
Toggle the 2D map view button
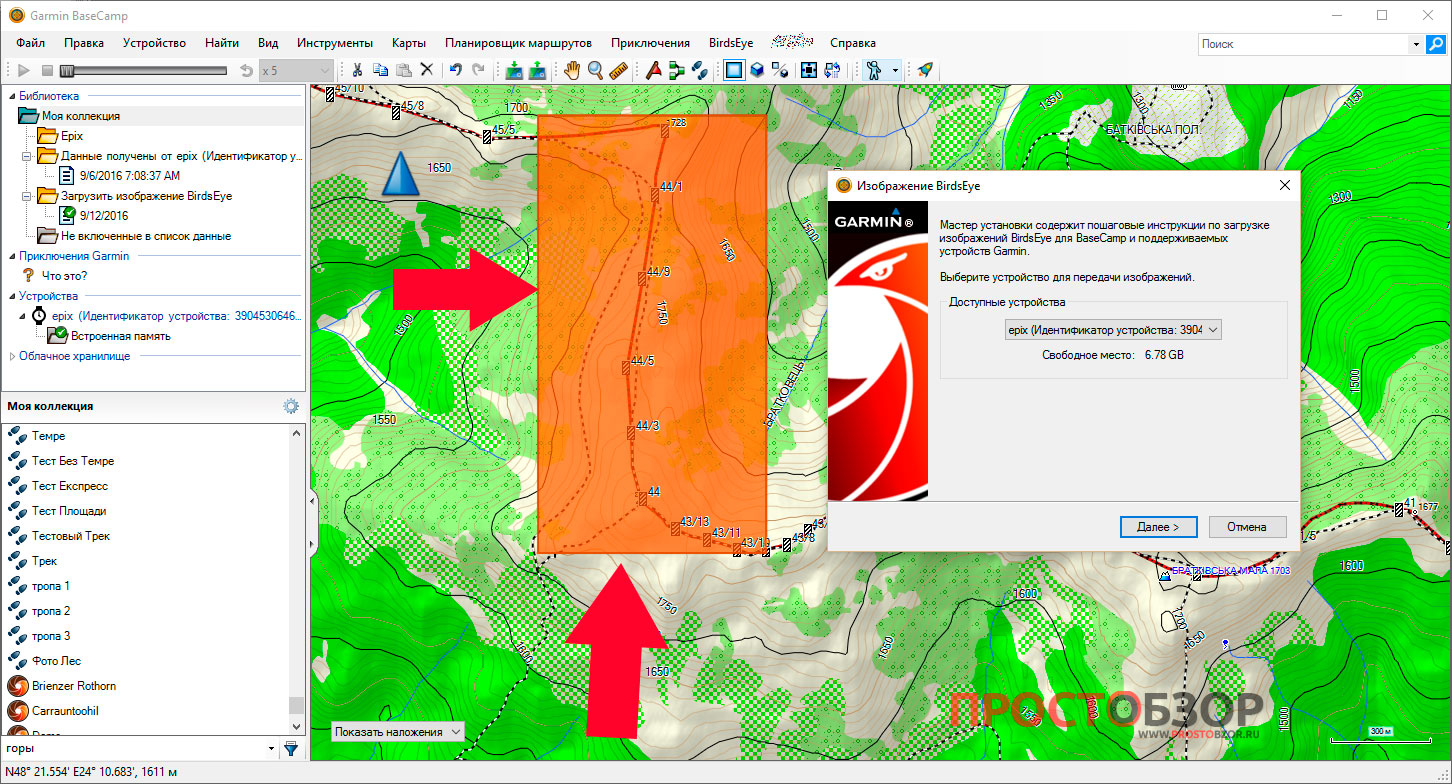point(734,70)
